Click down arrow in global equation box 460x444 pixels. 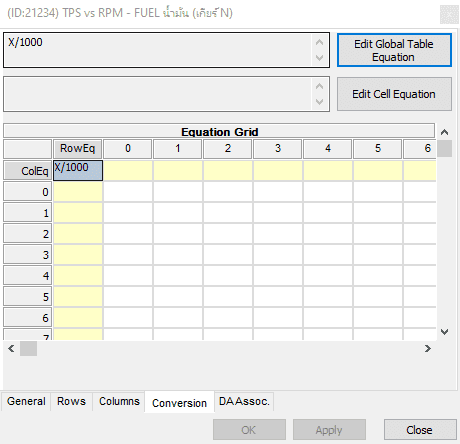coord(319,58)
